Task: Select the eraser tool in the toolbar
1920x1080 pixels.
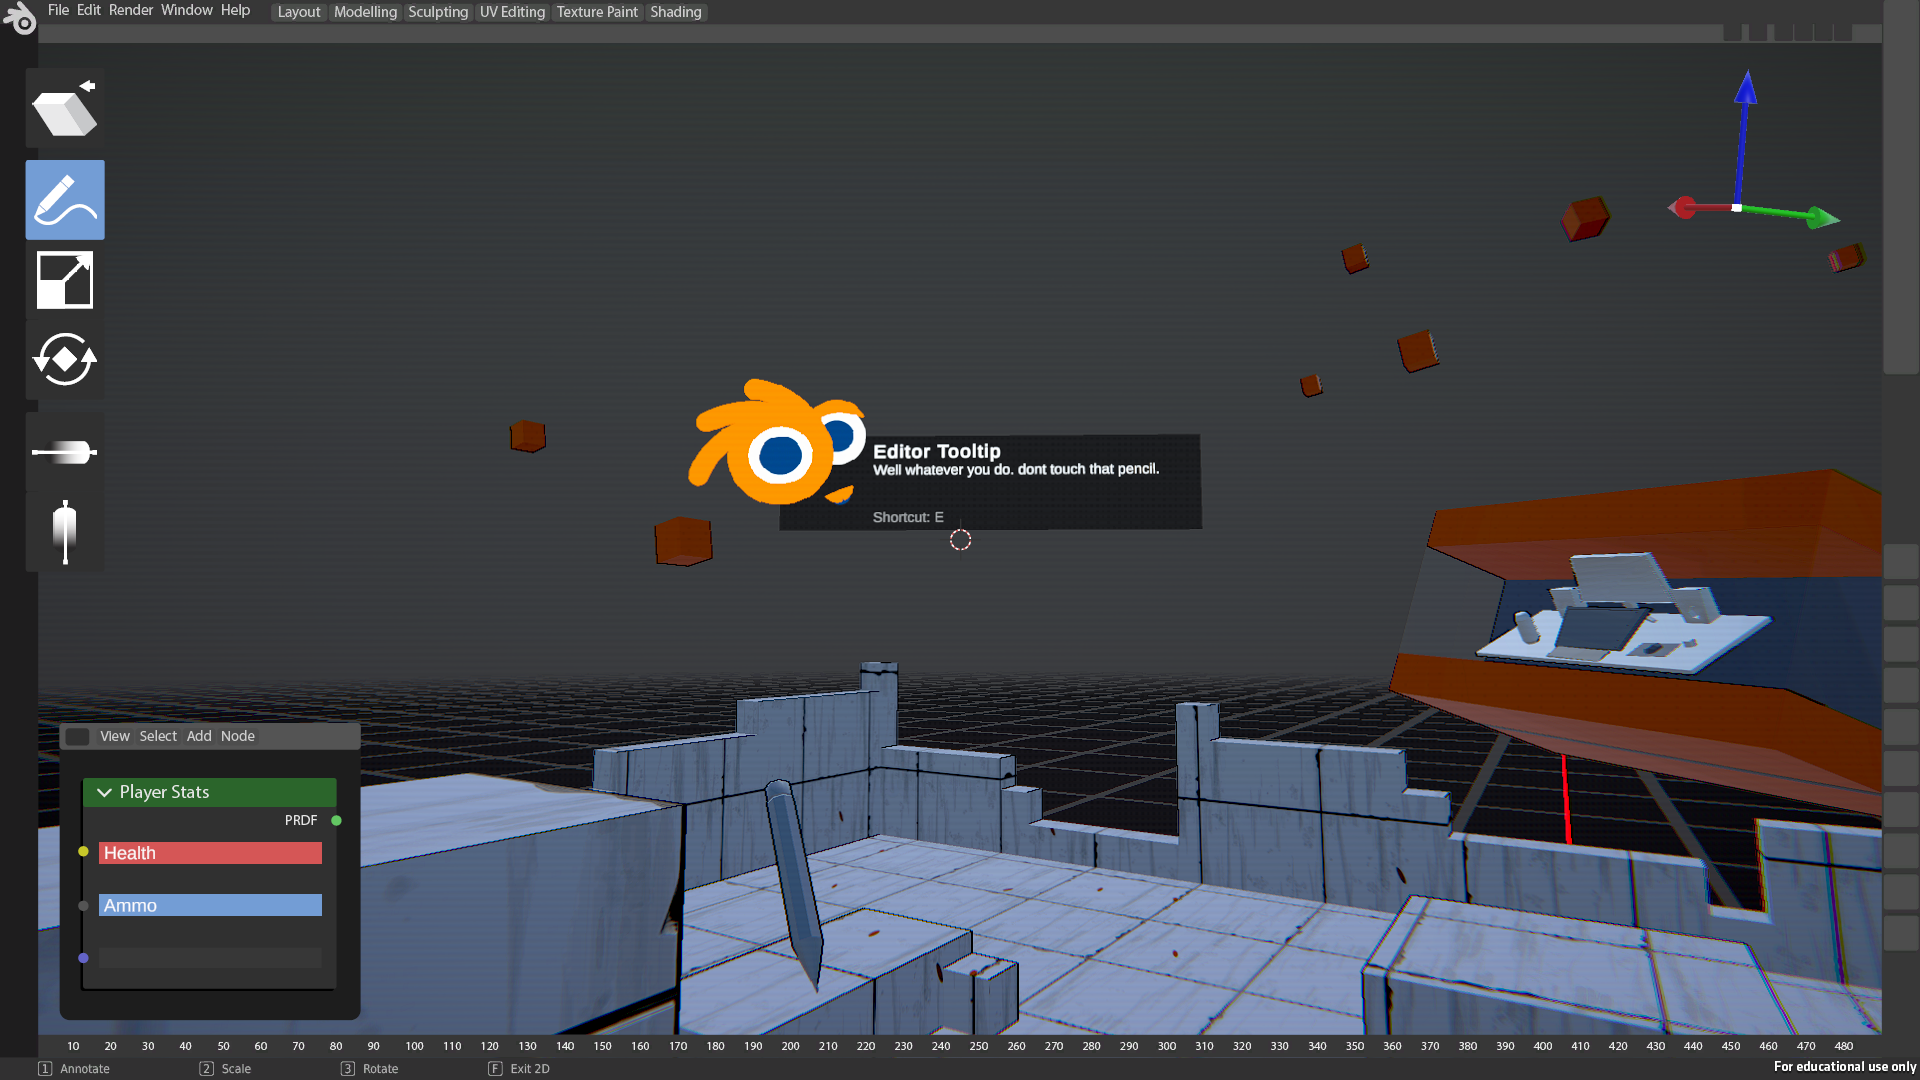Action: coord(65,109)
